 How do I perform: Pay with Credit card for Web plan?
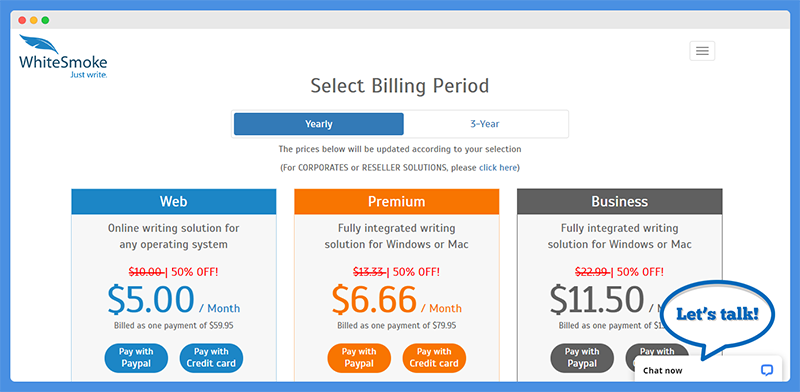[211, 358]
